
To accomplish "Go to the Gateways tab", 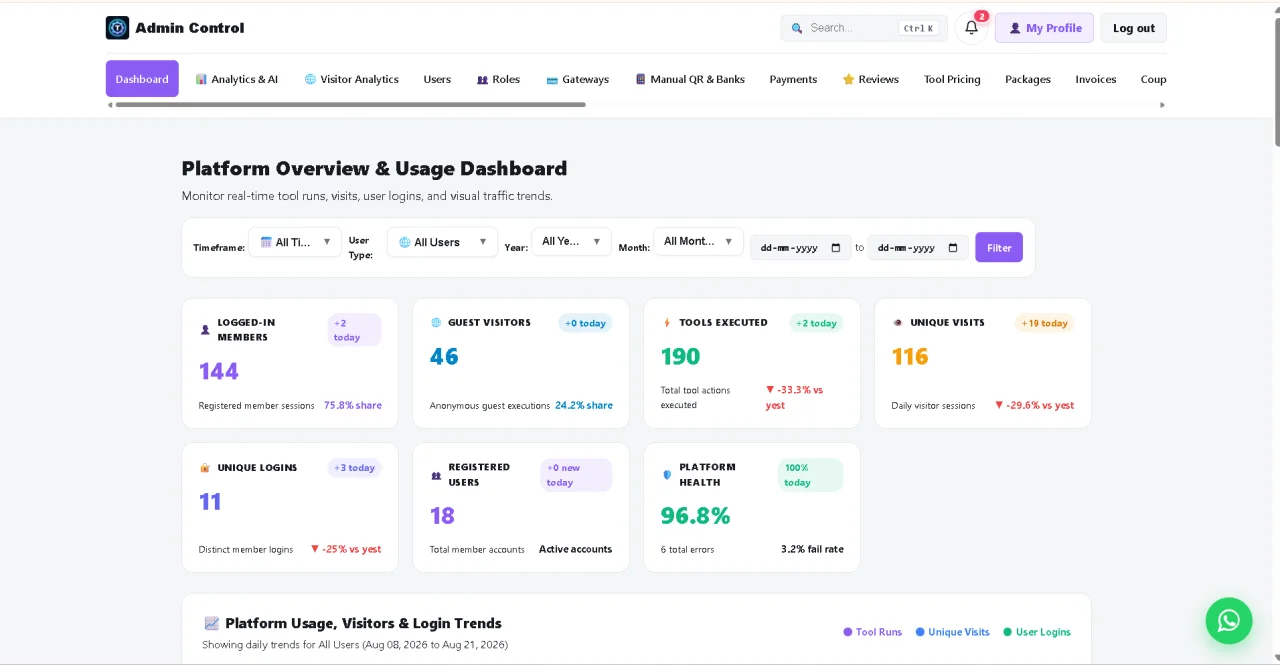I will coord(577,79).
